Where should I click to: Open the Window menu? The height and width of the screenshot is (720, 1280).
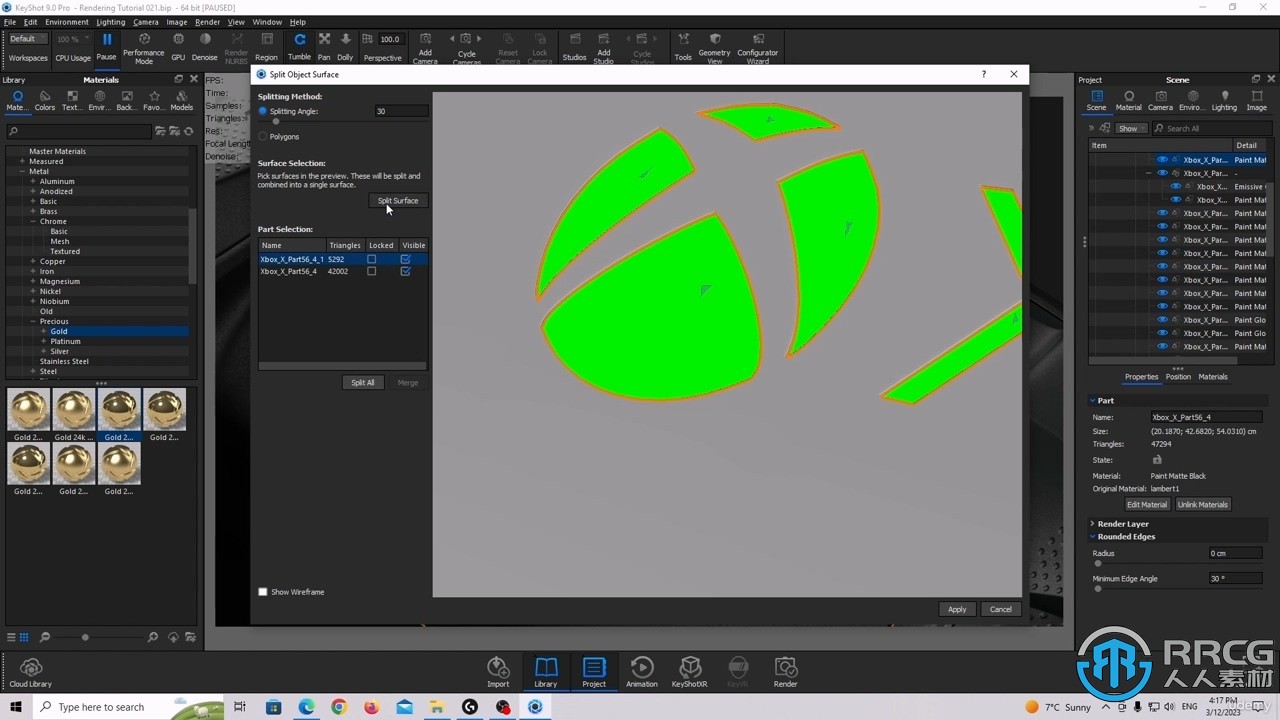coord(267,21)
